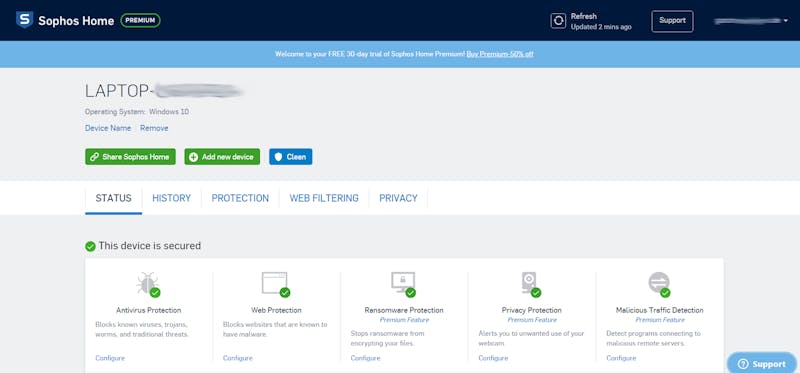800x373 pixels.
Task: Click the 'This device is secured' text
Action: (149, 246)
